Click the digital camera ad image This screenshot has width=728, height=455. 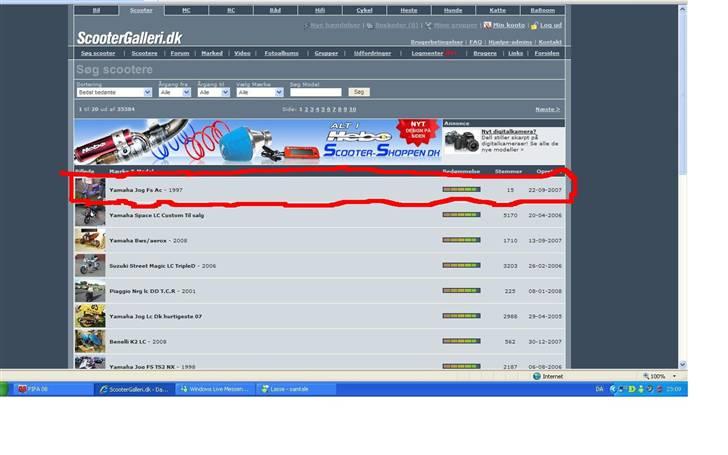coord(461,142)
